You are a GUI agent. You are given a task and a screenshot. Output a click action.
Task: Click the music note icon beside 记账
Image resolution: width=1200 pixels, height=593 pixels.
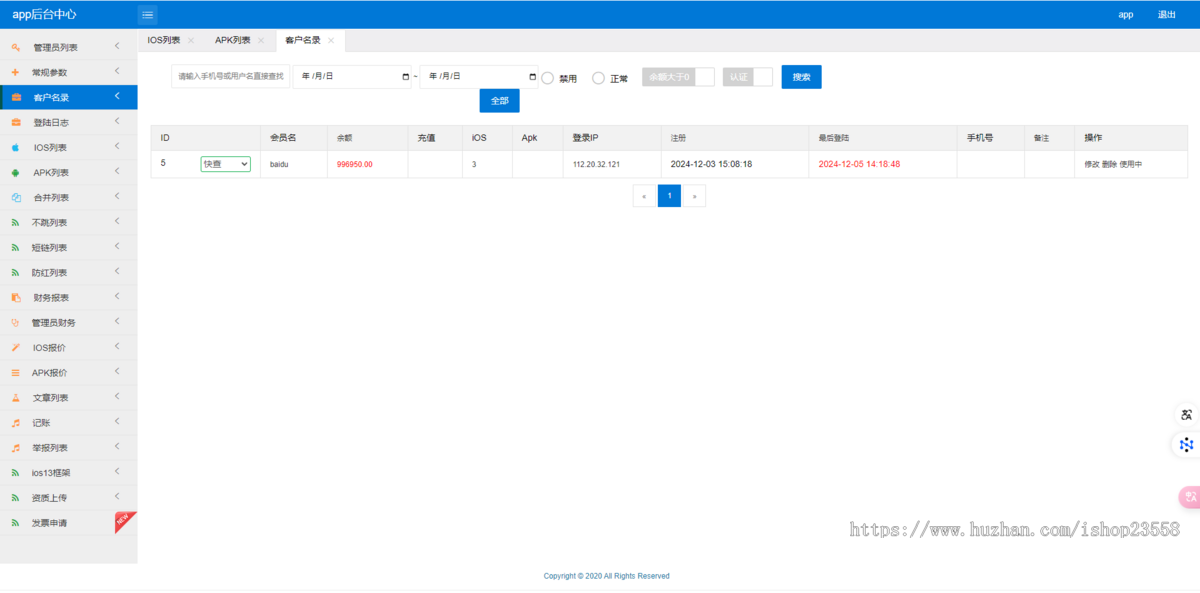point(15,422)
